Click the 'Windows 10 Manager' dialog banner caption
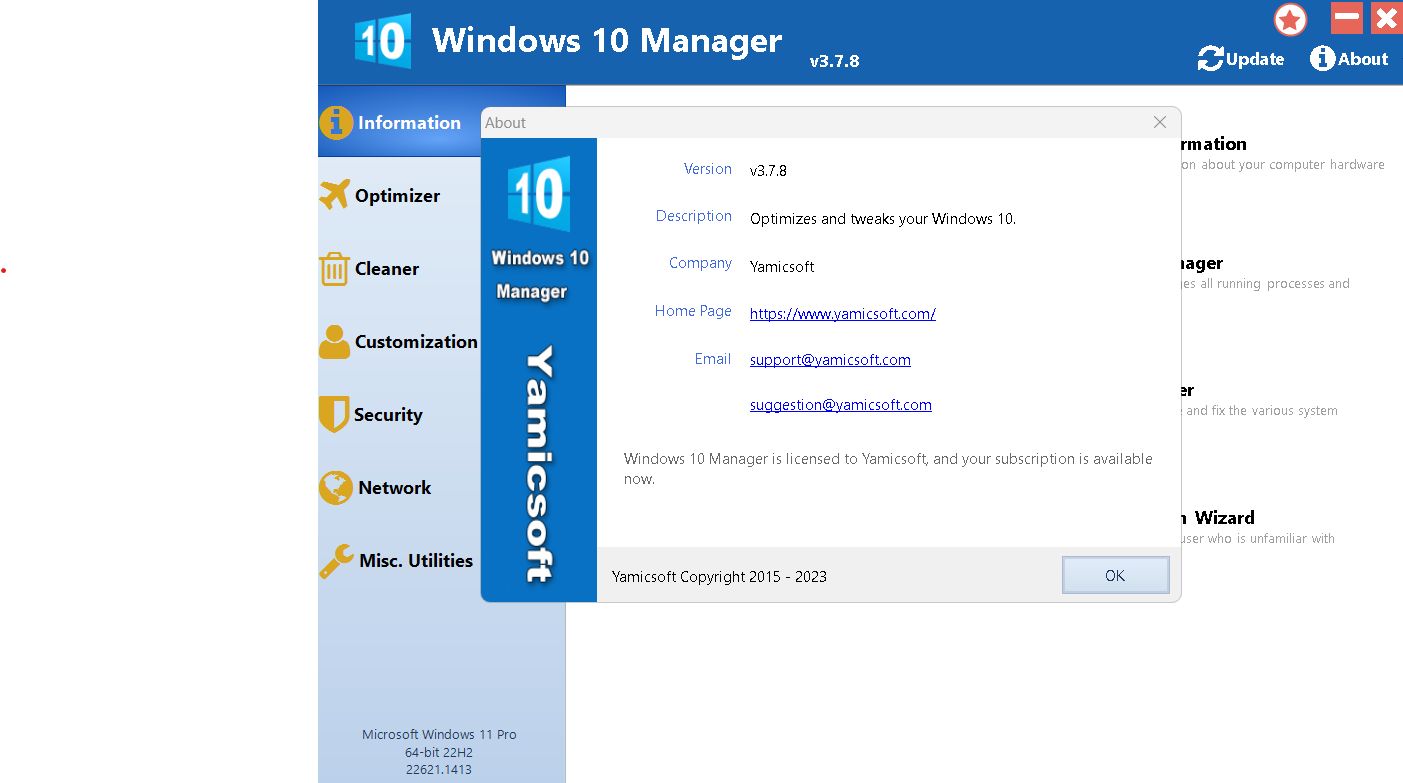 tap(539, 275)
